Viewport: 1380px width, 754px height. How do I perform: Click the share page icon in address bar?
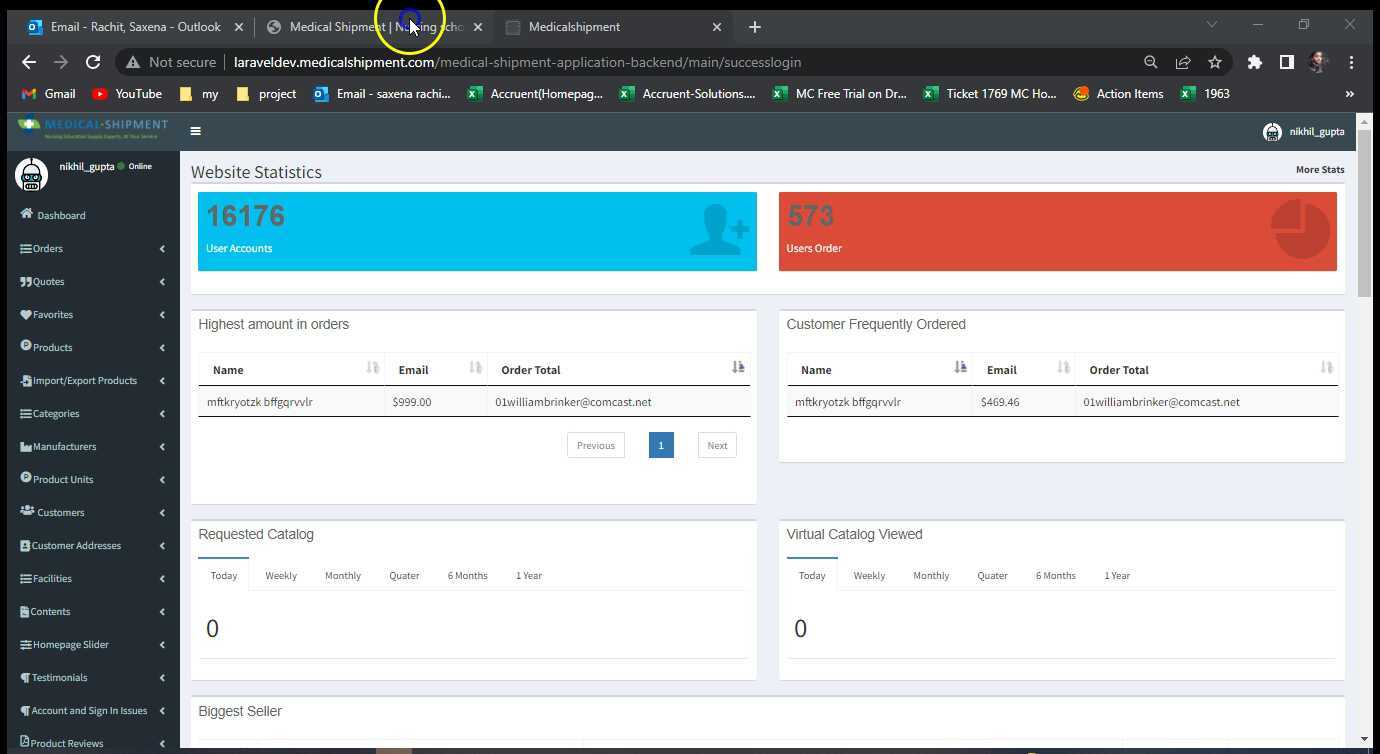1182,62
